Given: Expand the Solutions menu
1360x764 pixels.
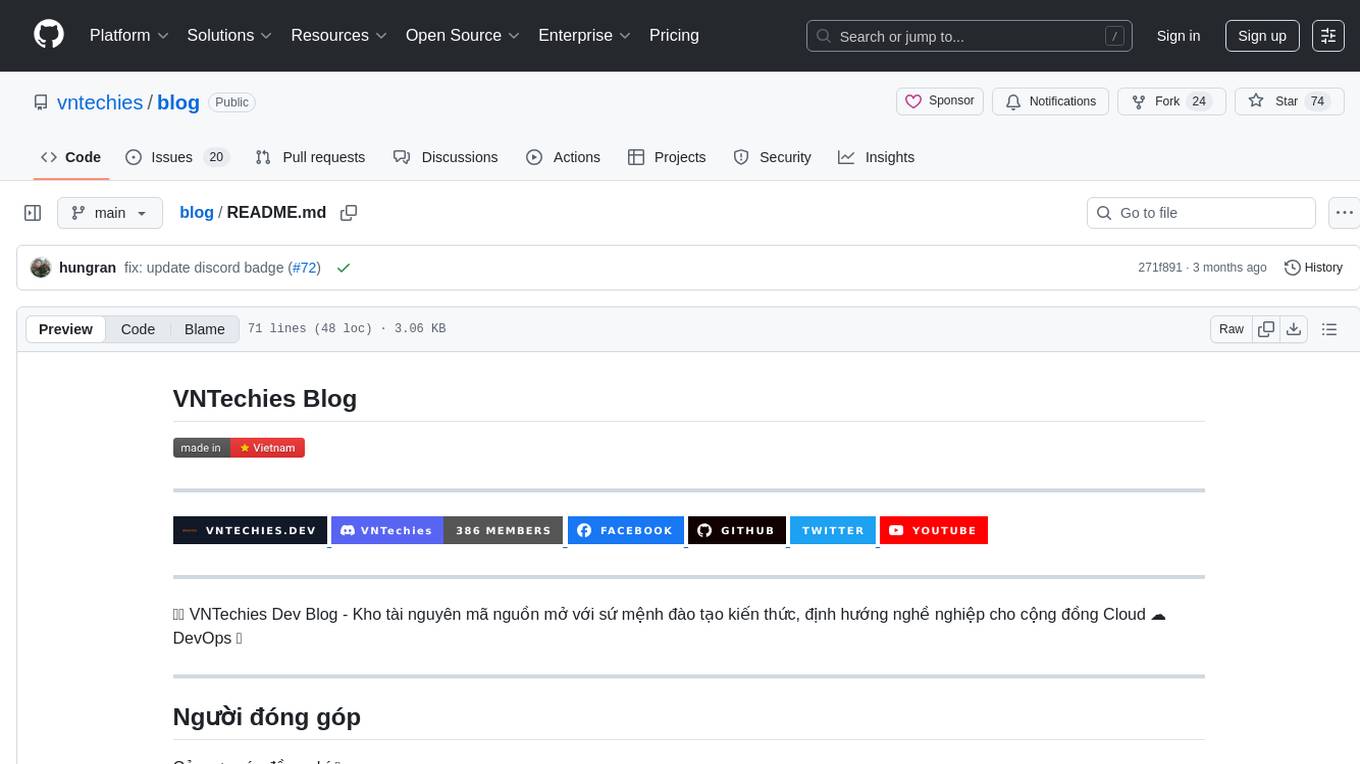Looking at the screenshot, I should click(x=230, y=35).
